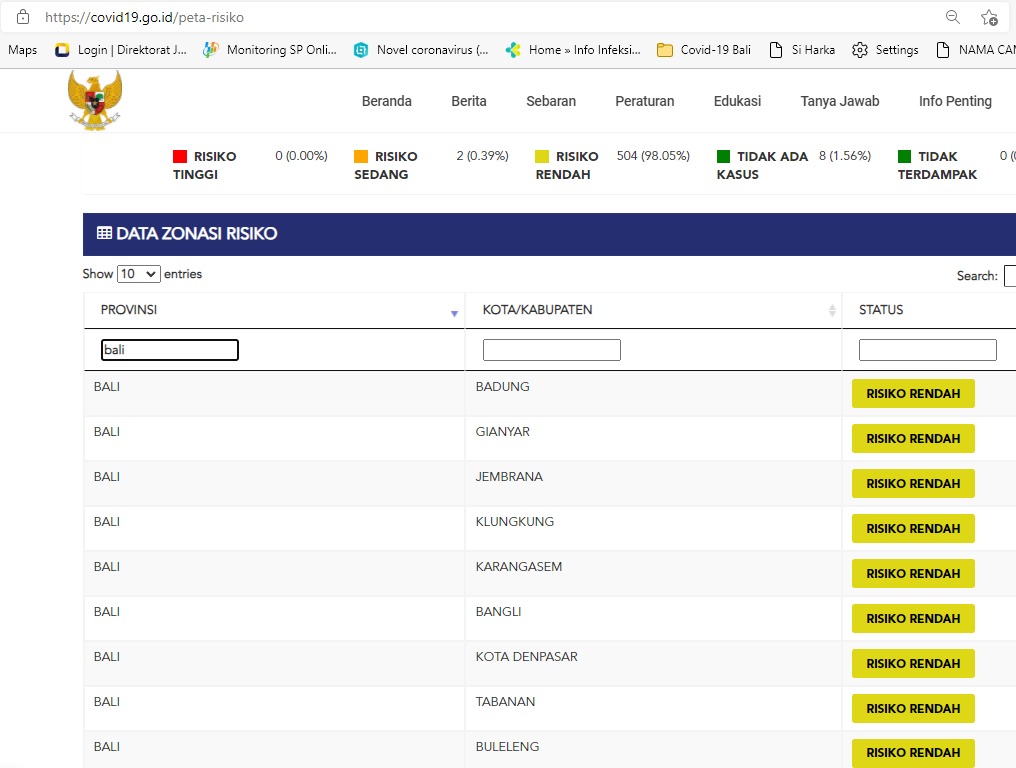Expand the Show entries dropdown

click(x=138, y=274)
